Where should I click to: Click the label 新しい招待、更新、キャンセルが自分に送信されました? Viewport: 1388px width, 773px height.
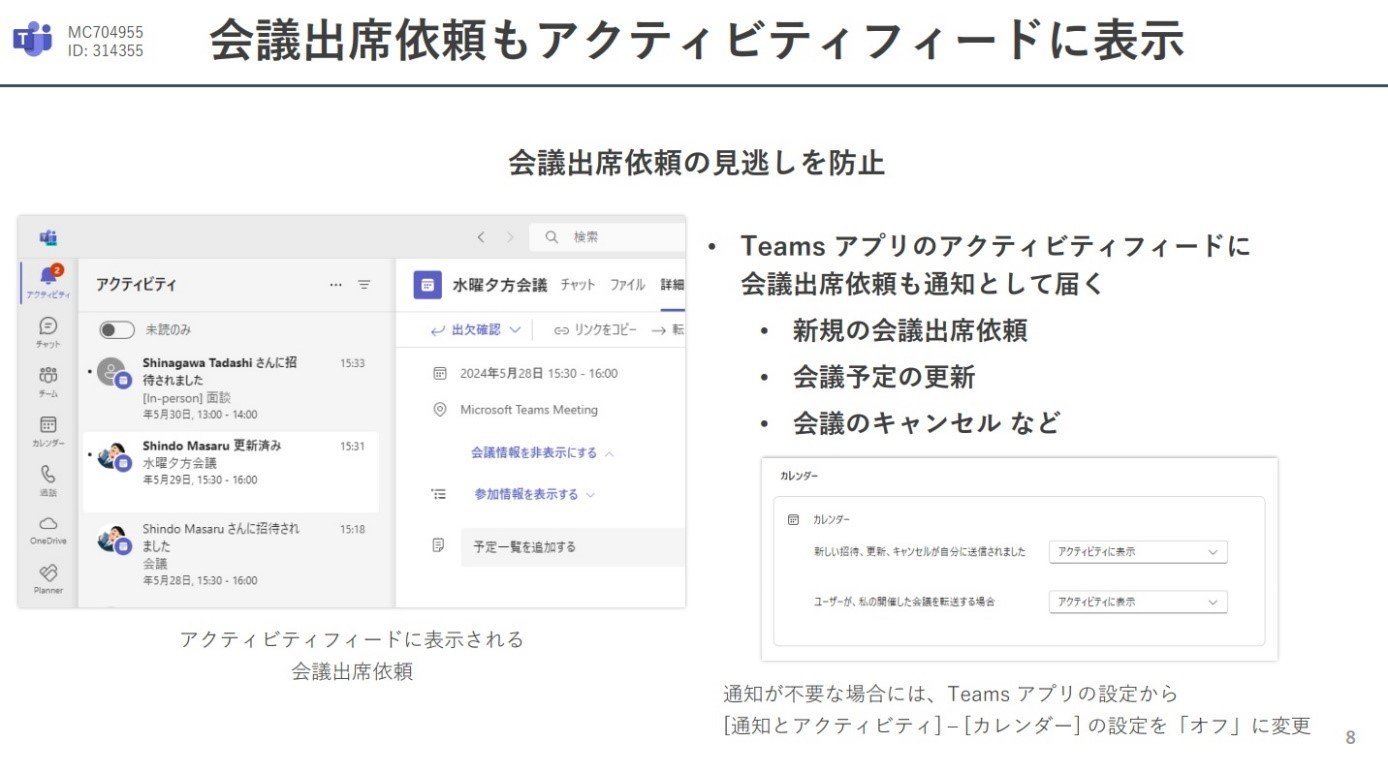(x=920, y=552)
